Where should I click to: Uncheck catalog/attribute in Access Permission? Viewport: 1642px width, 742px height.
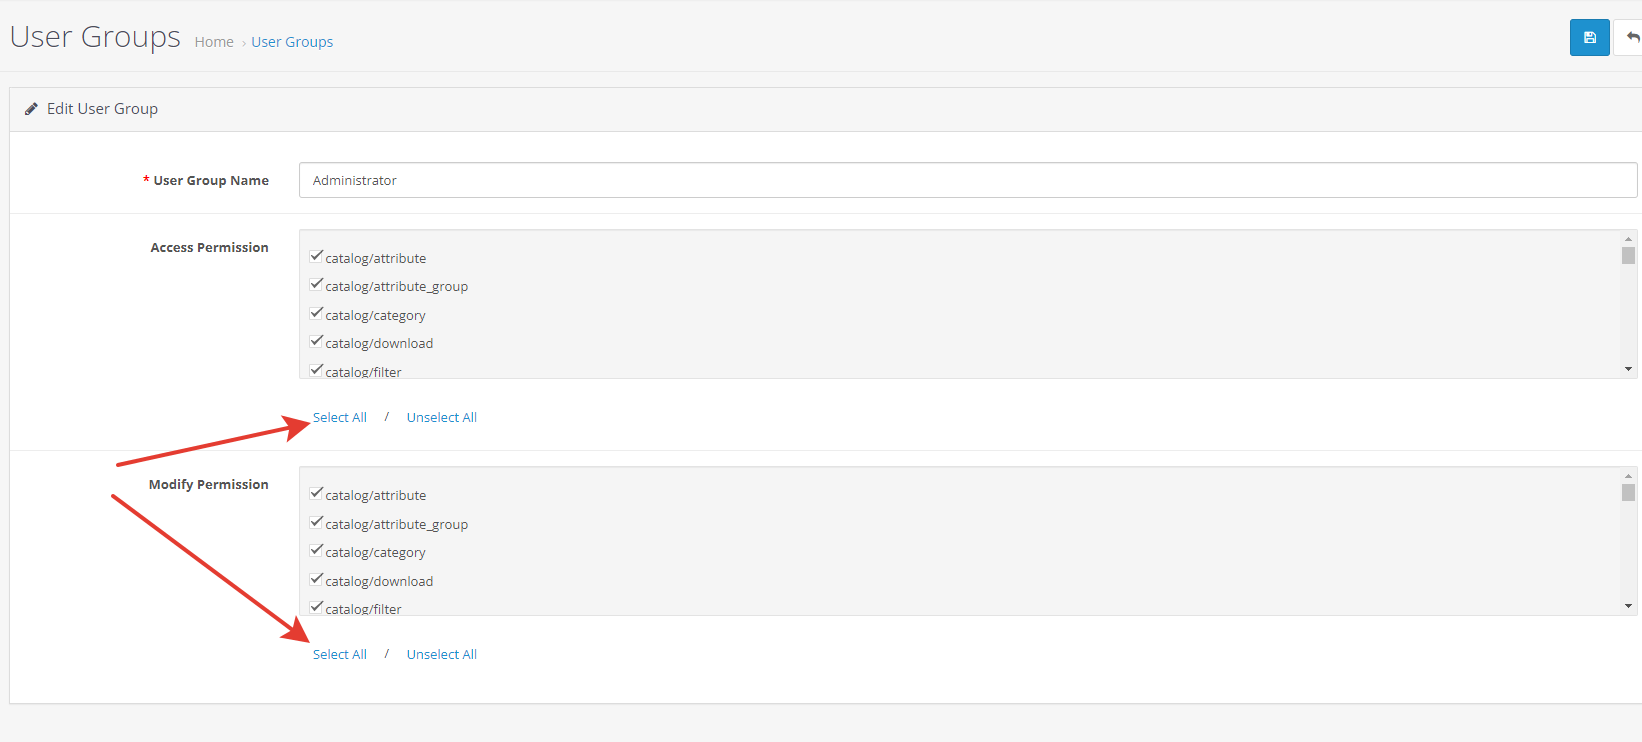pyautogui.click(x=316, y=257)
